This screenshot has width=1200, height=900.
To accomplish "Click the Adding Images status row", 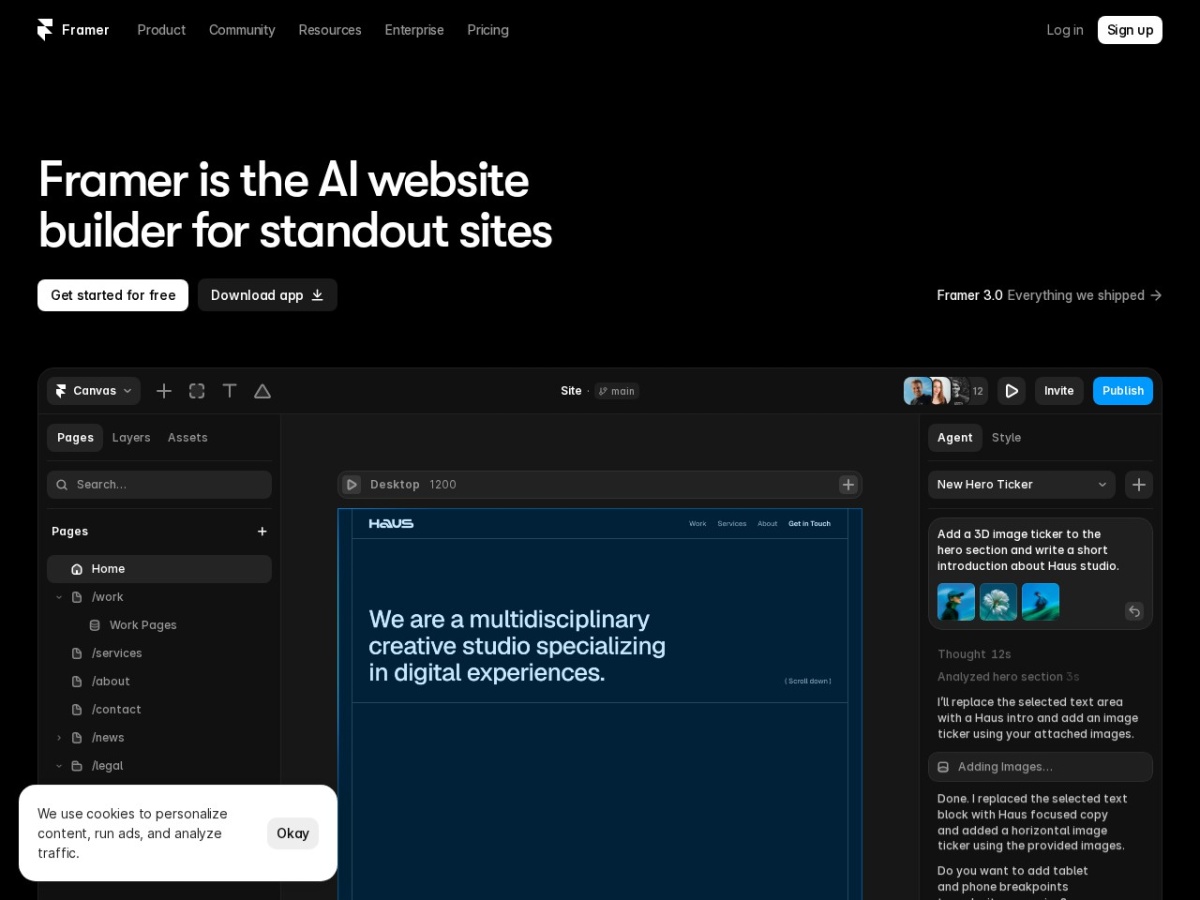I will [1040, 767].
